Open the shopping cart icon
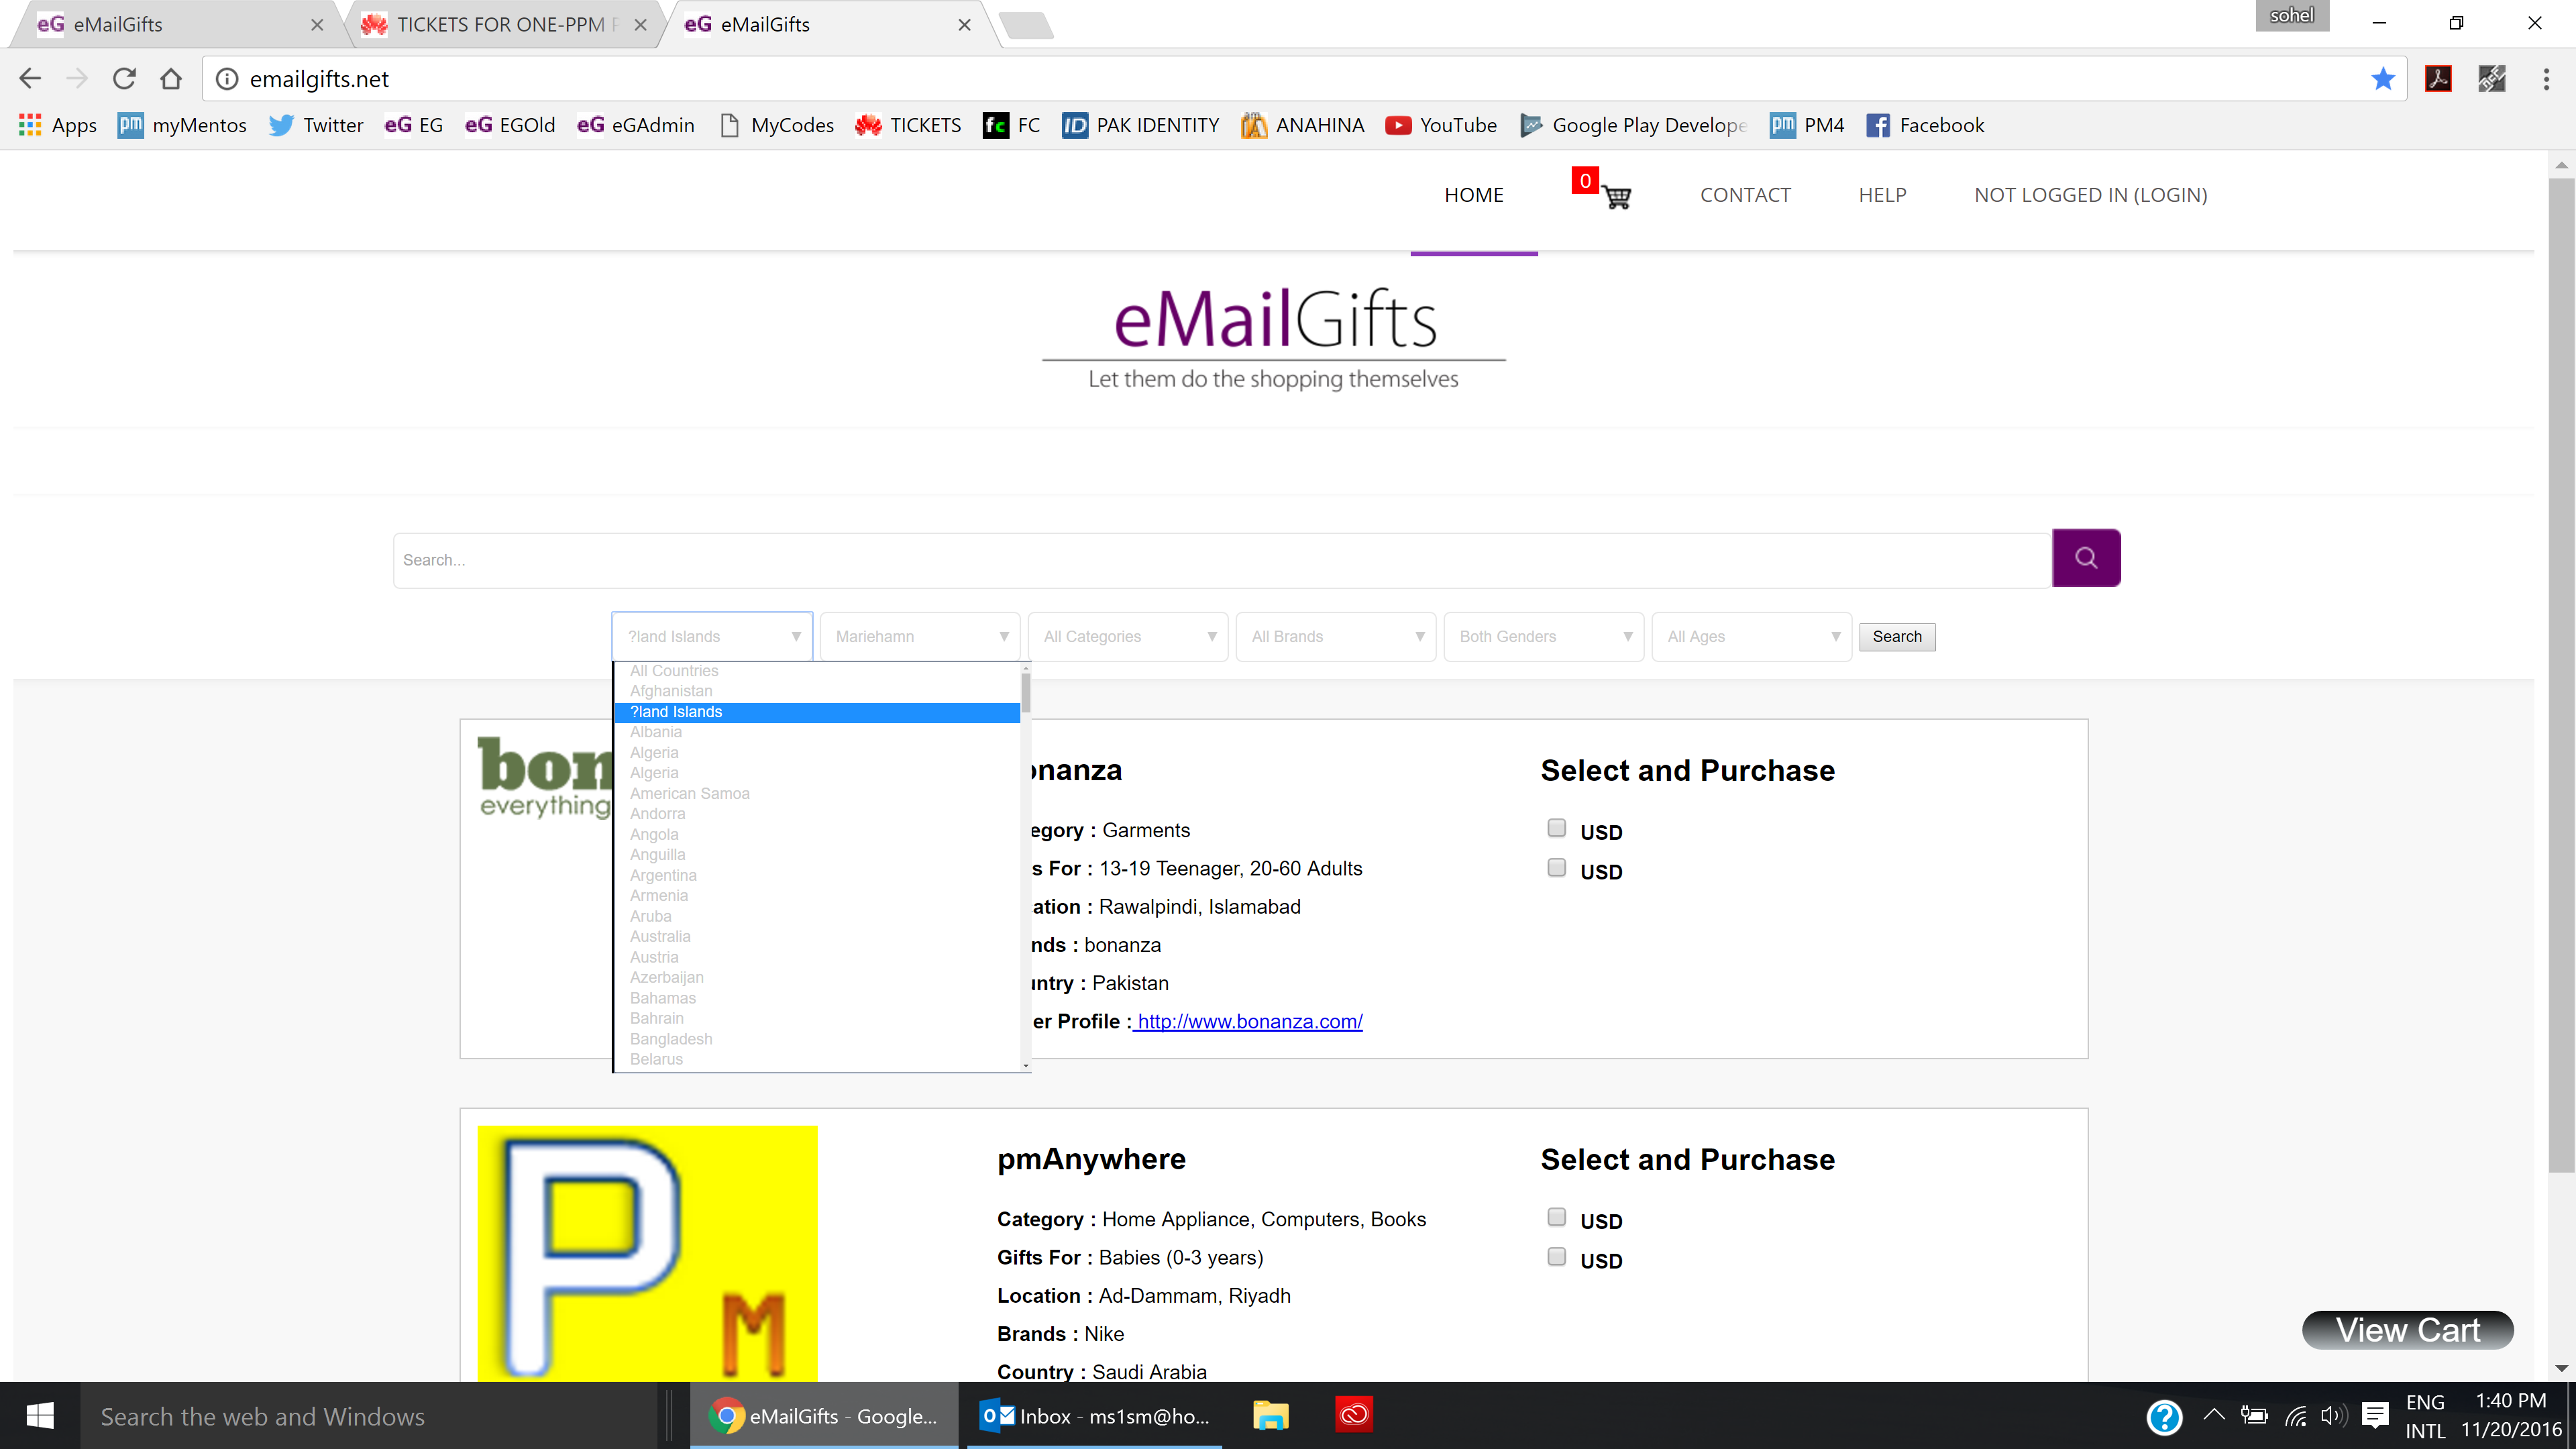This screenshot has height=1449, width=2576. tap(1616, 196)
